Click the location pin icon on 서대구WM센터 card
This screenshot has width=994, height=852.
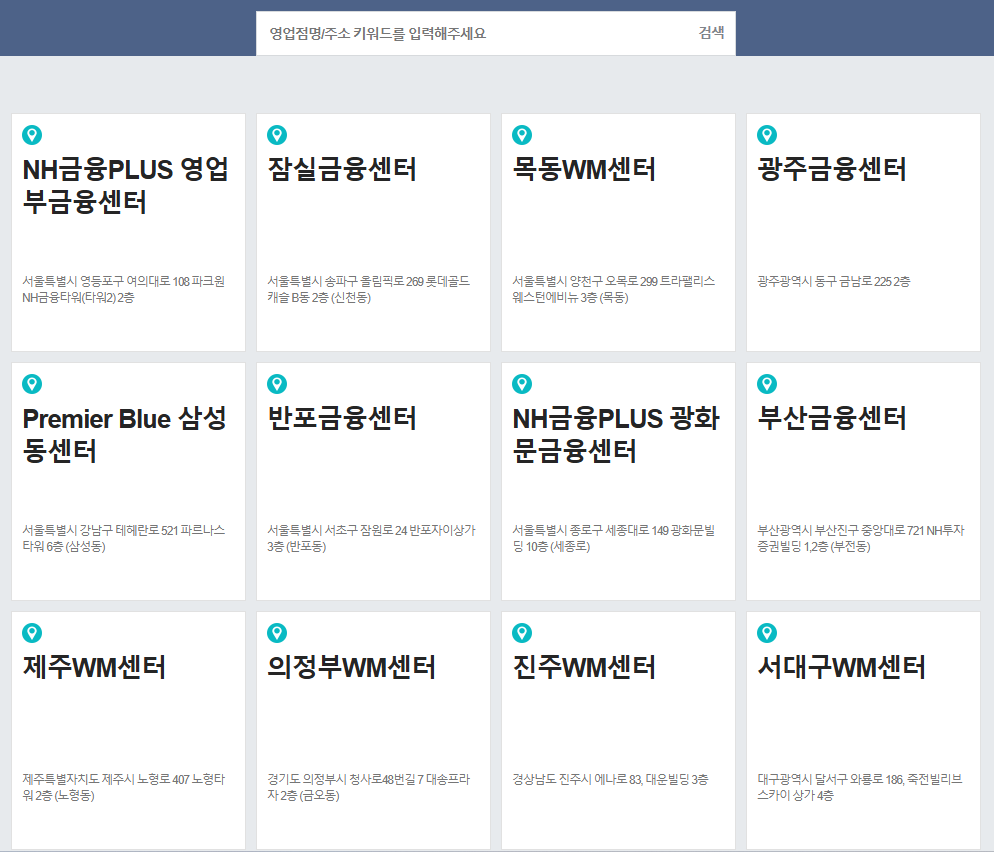[766, 633]
